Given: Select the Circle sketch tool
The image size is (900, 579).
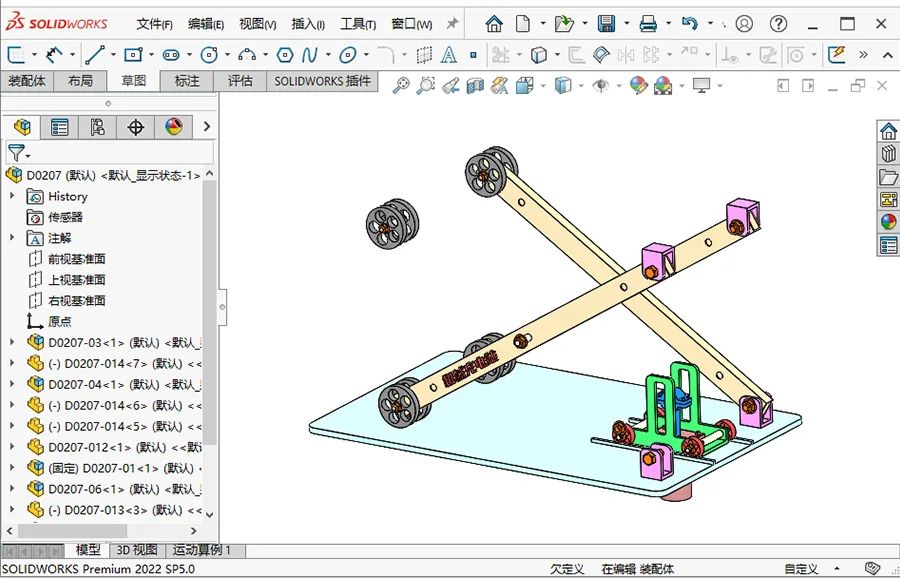Looking at the screenshot, I should [x=209, y=55].
